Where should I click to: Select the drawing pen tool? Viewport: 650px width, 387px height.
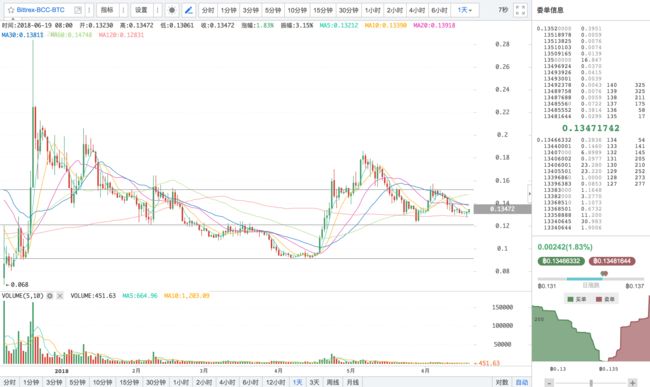pos(189,10)
